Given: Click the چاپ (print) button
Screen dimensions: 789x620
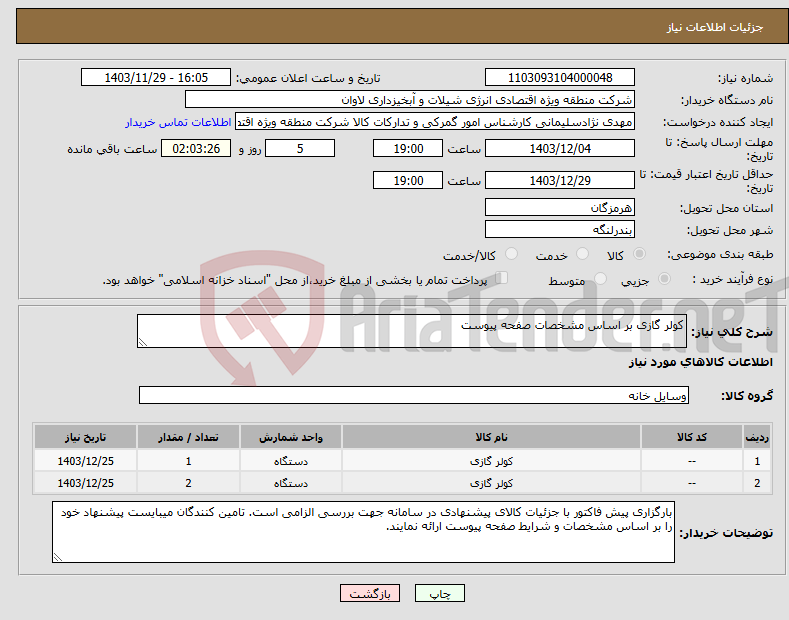Looking at the screenshot, I should (x=439, y=593).
